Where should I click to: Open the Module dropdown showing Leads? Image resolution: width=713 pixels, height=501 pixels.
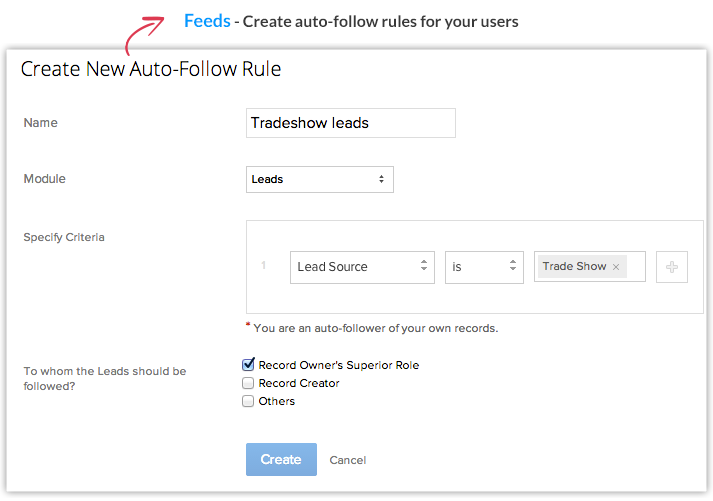319,179
